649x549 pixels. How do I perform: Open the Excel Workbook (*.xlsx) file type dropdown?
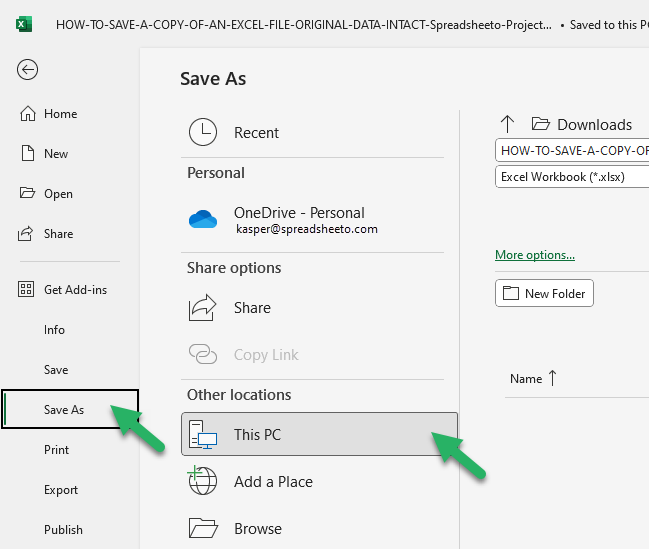[572, 177]
